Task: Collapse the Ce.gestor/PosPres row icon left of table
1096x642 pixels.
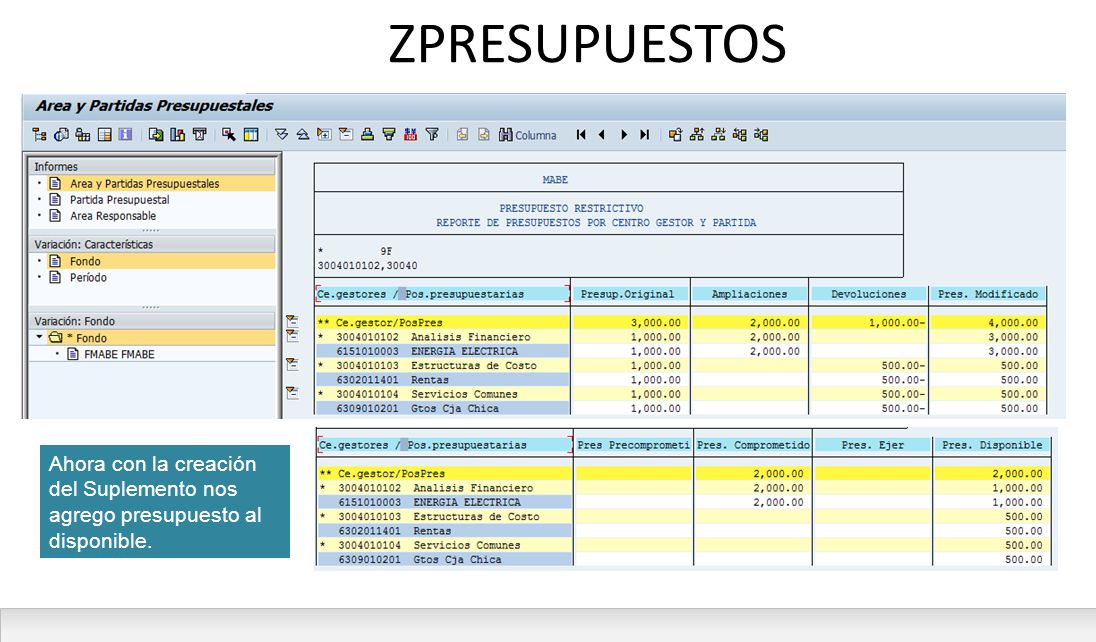Action: click(293, 322)
